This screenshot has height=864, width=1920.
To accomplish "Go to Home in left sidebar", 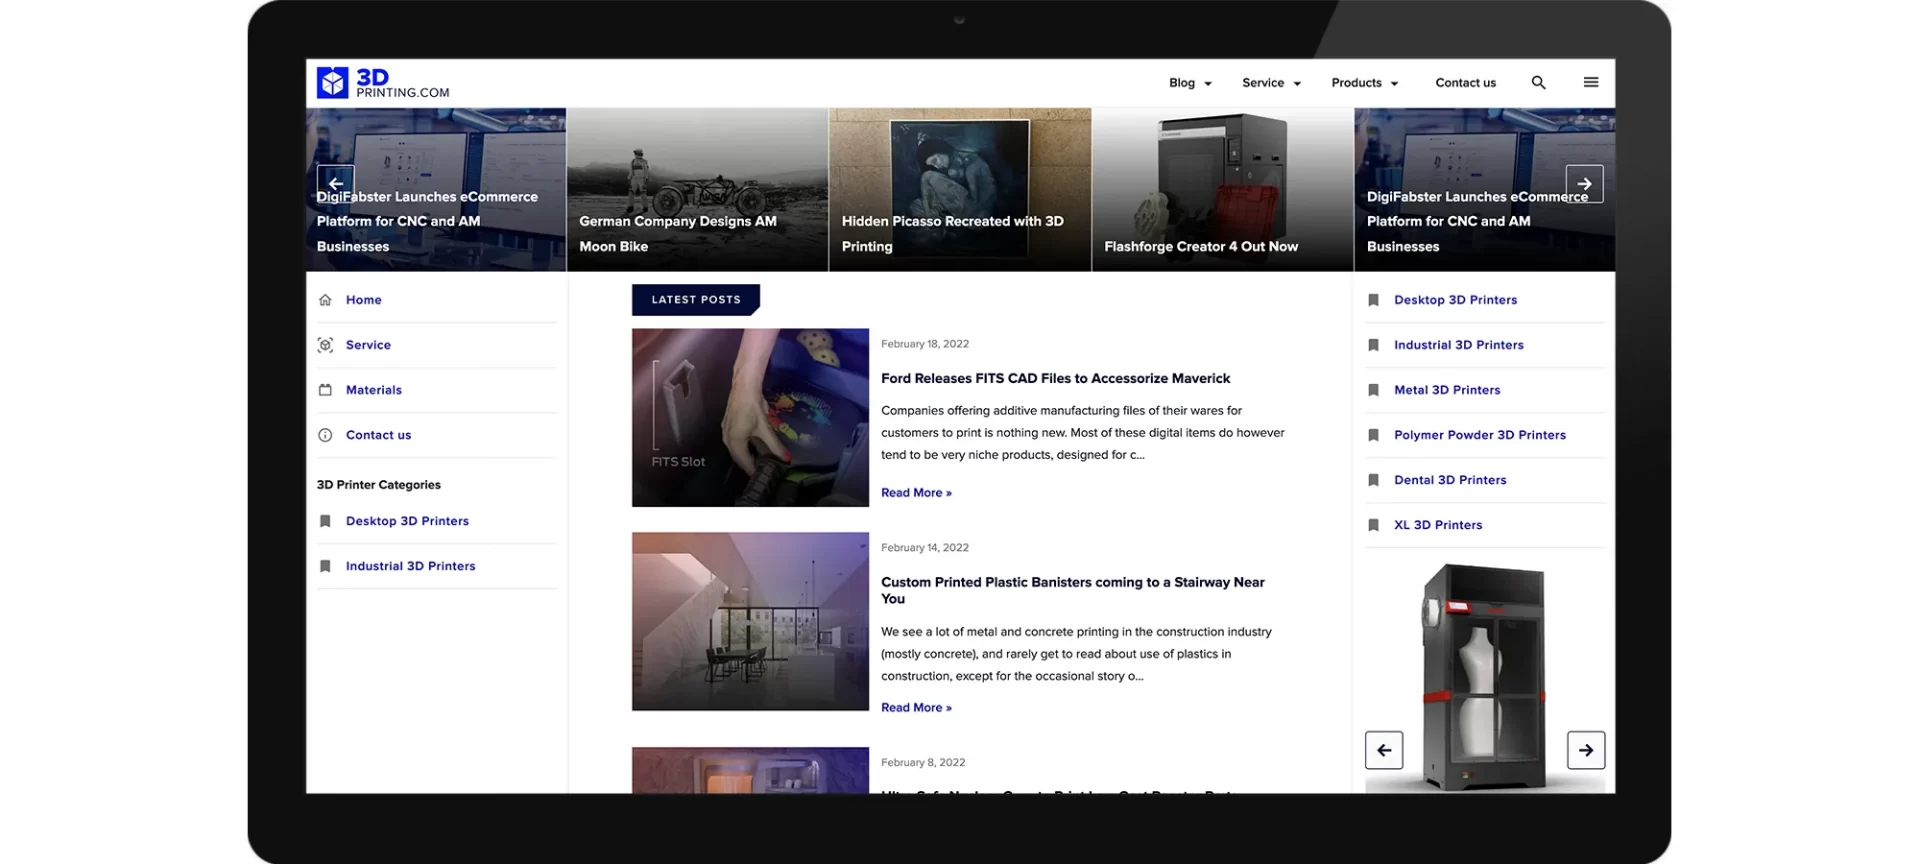I will click(363, 300).
